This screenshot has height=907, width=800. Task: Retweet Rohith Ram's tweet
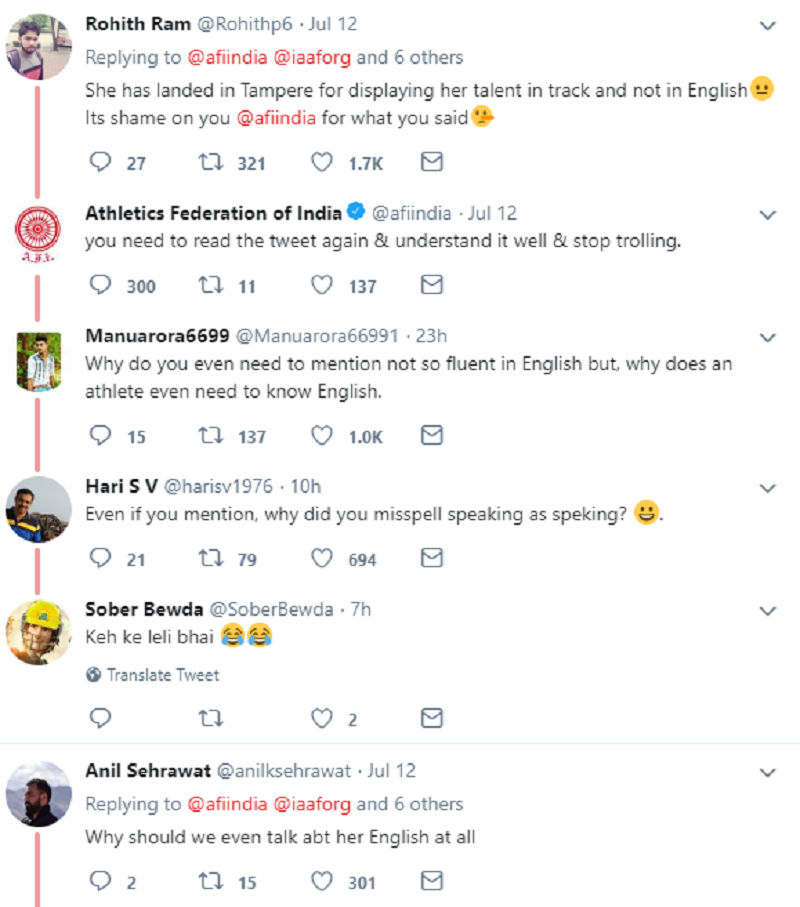click(x=212, y=163)
